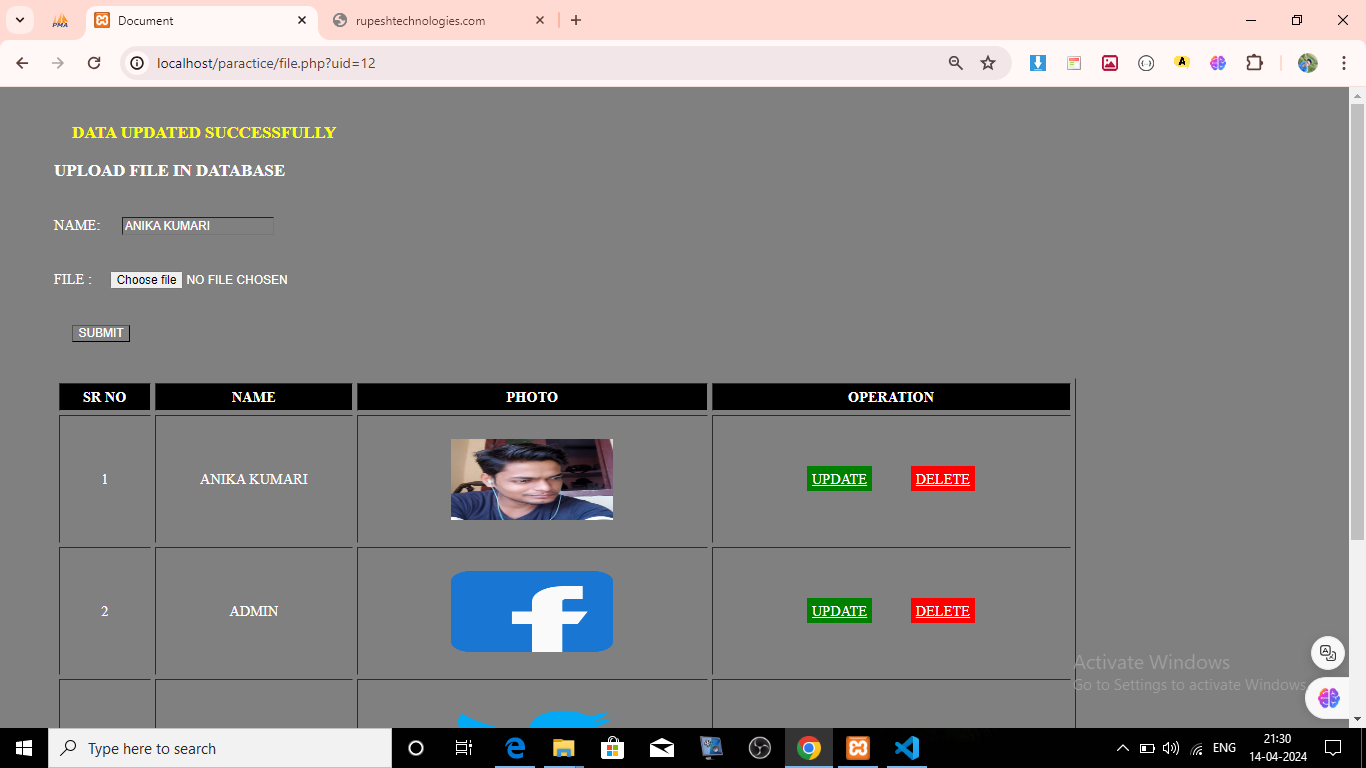The width and height of the screenshot is (1366, 768).
Task: Click the volume speaker tray icon
Action: coord(1171,748)
